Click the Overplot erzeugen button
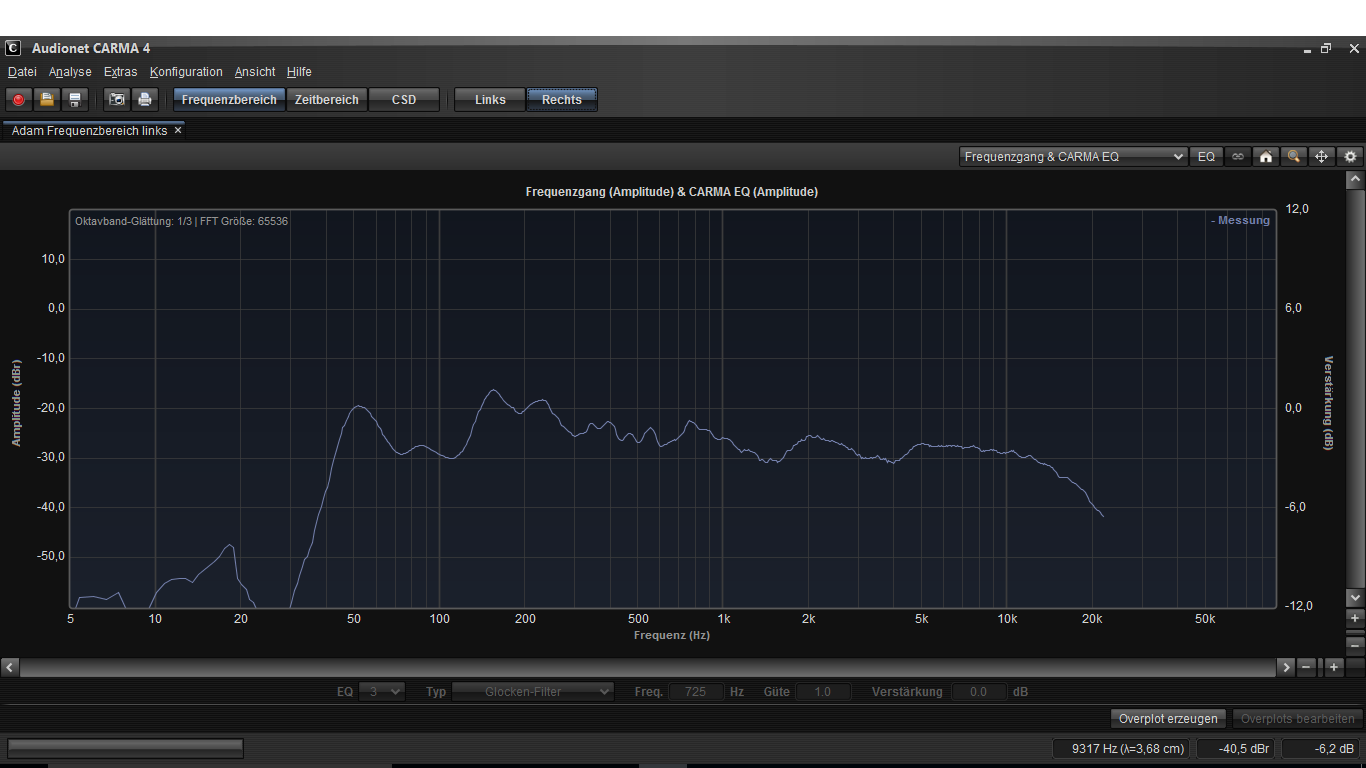1366x768 pixels. point(1168,718)
